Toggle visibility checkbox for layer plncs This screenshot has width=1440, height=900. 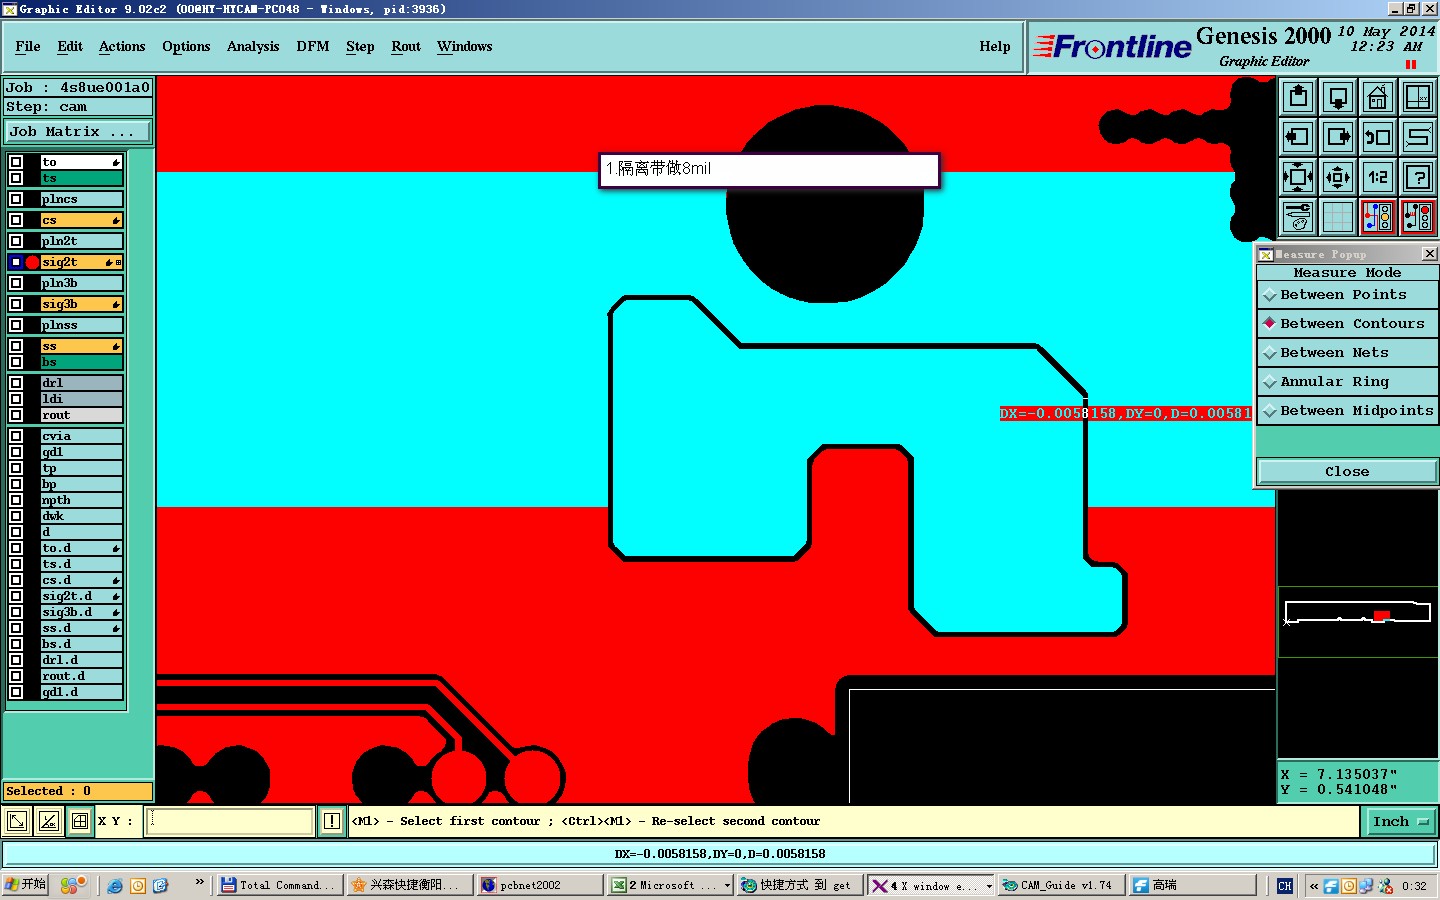[x=16, y=199]
